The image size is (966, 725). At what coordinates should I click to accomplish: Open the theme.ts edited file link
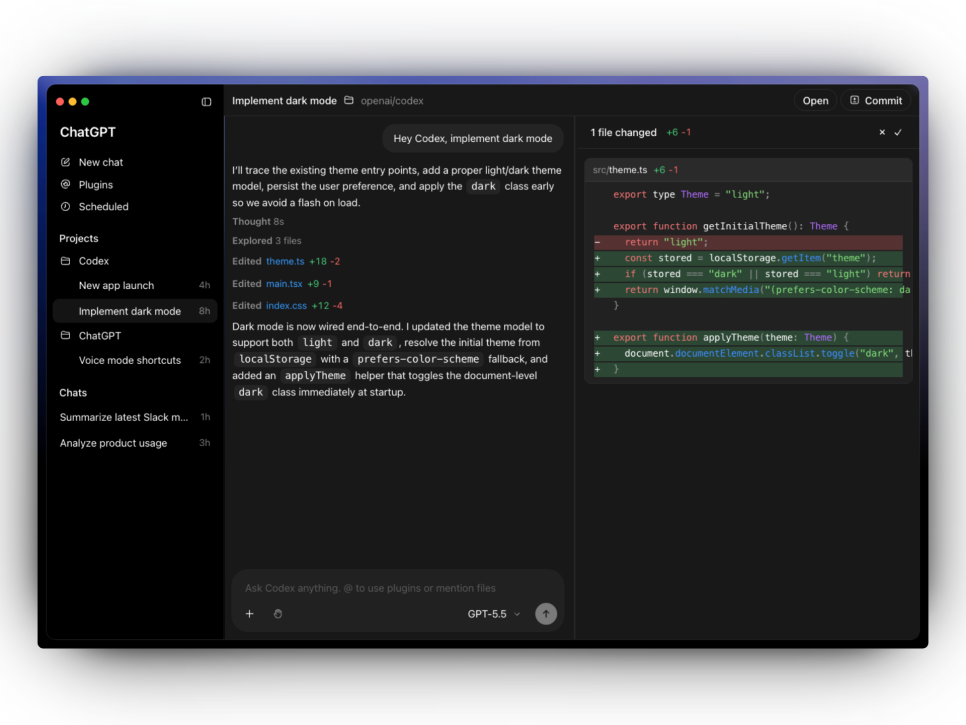pos(285,261)
